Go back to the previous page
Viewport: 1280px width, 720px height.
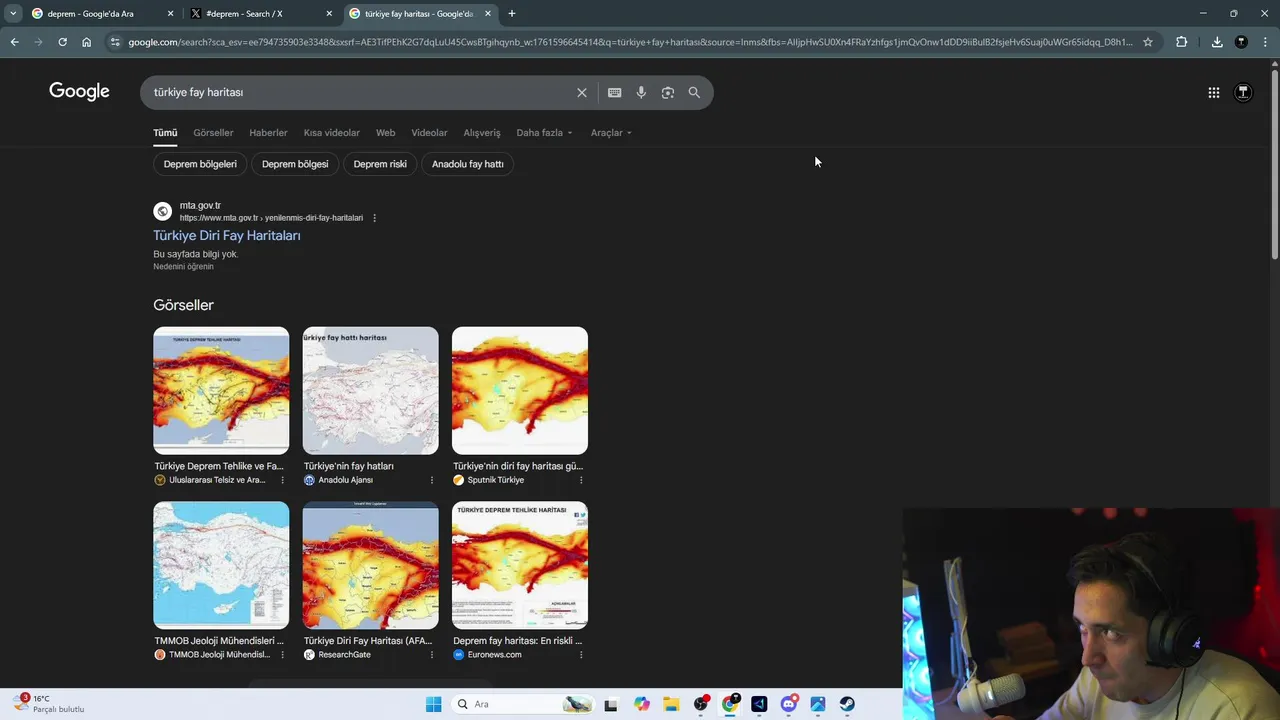point(14,42)
